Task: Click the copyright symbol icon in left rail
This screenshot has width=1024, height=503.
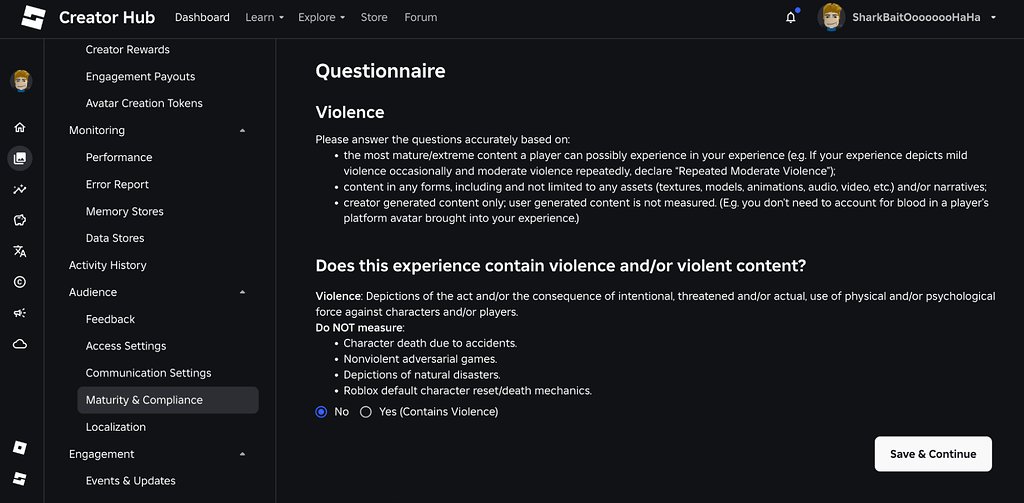Action: click(20, 282)
